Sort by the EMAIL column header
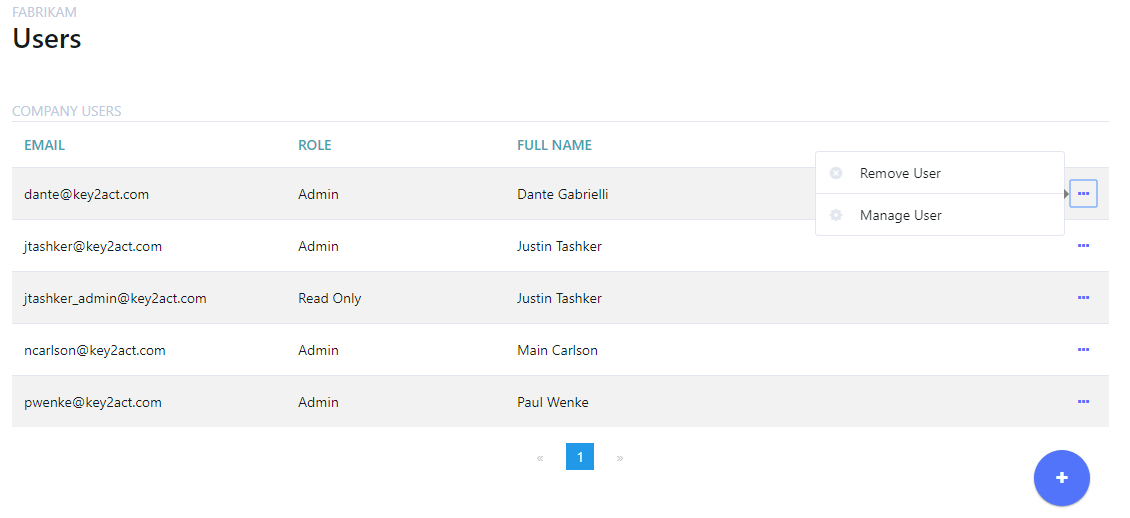This screenshot has width=1130, height=518. tap(45, 145)
